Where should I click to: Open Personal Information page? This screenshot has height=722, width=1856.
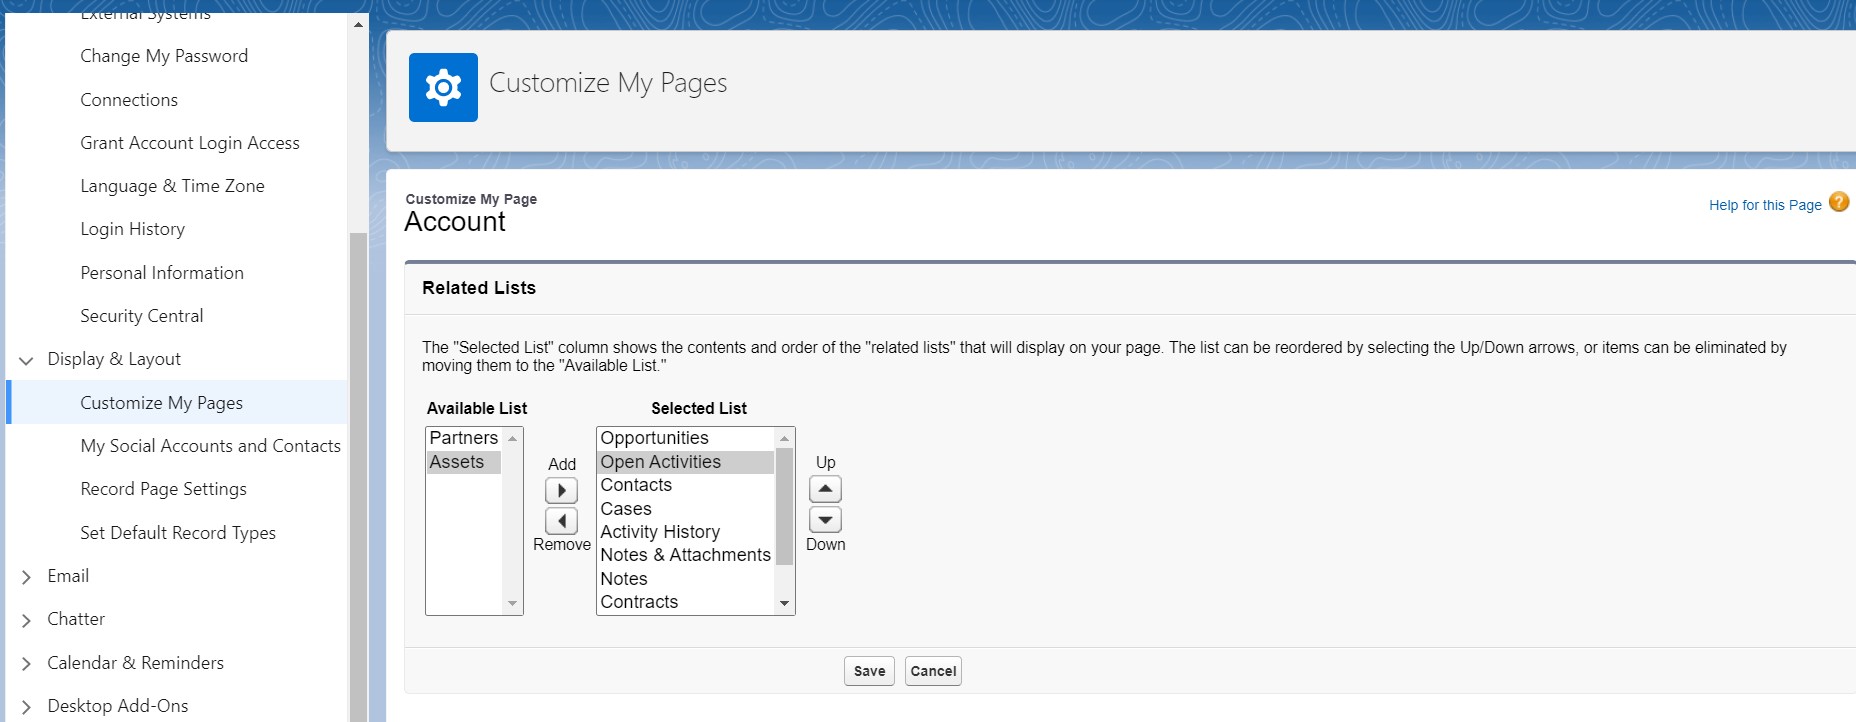[x=162, y=273]
